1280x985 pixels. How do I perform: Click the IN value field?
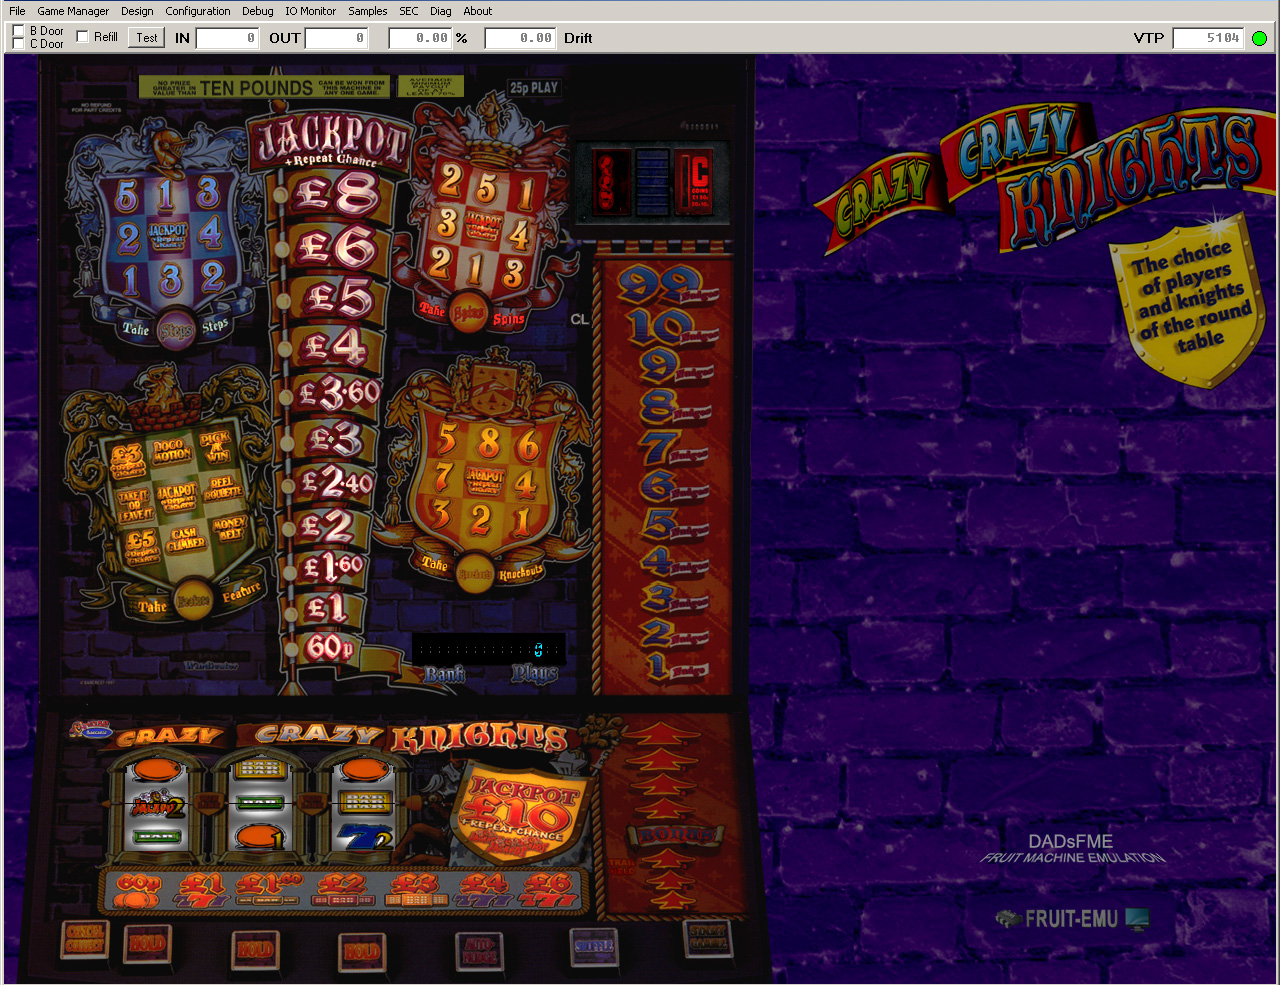point(227,38)
